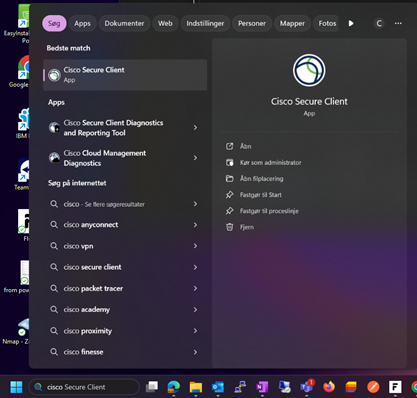Switch to Dokumenter filter tab
Viewport: 417px width, 398px height.
click(124, 23)
